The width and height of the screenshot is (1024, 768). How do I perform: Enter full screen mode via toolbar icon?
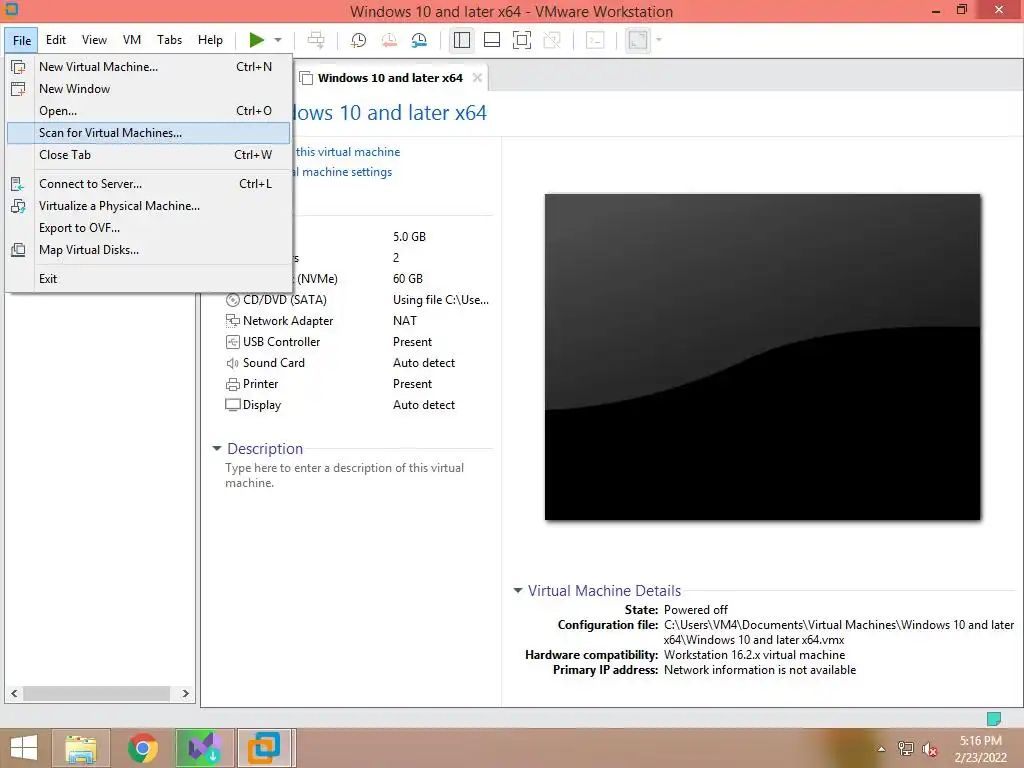(522, 40)
